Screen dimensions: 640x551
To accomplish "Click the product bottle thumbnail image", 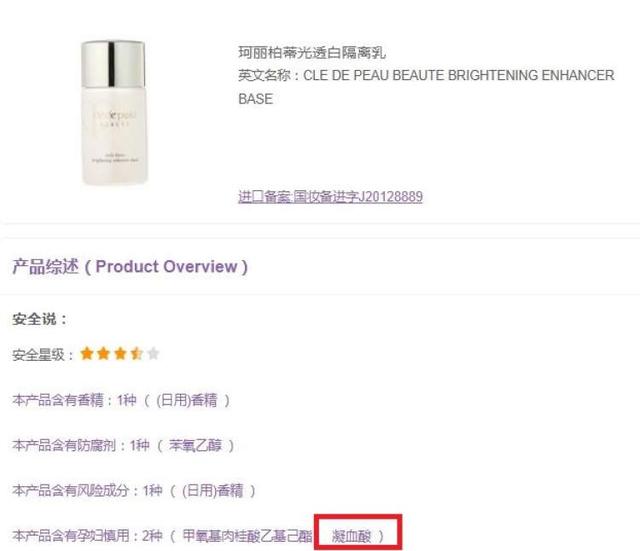I will tap(113, 113).
